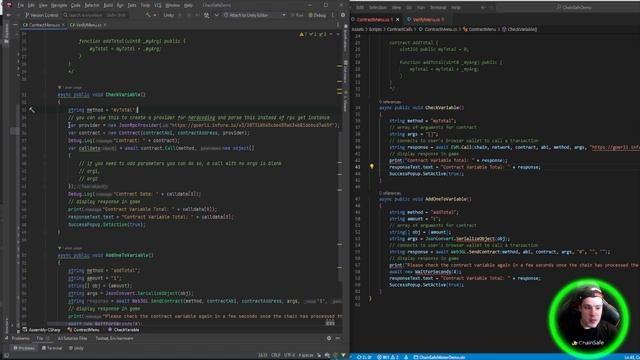This screenshot has width=640, height=360.
Task: Go back using VS Code navigation arrow
Action: tap(483, 7)
